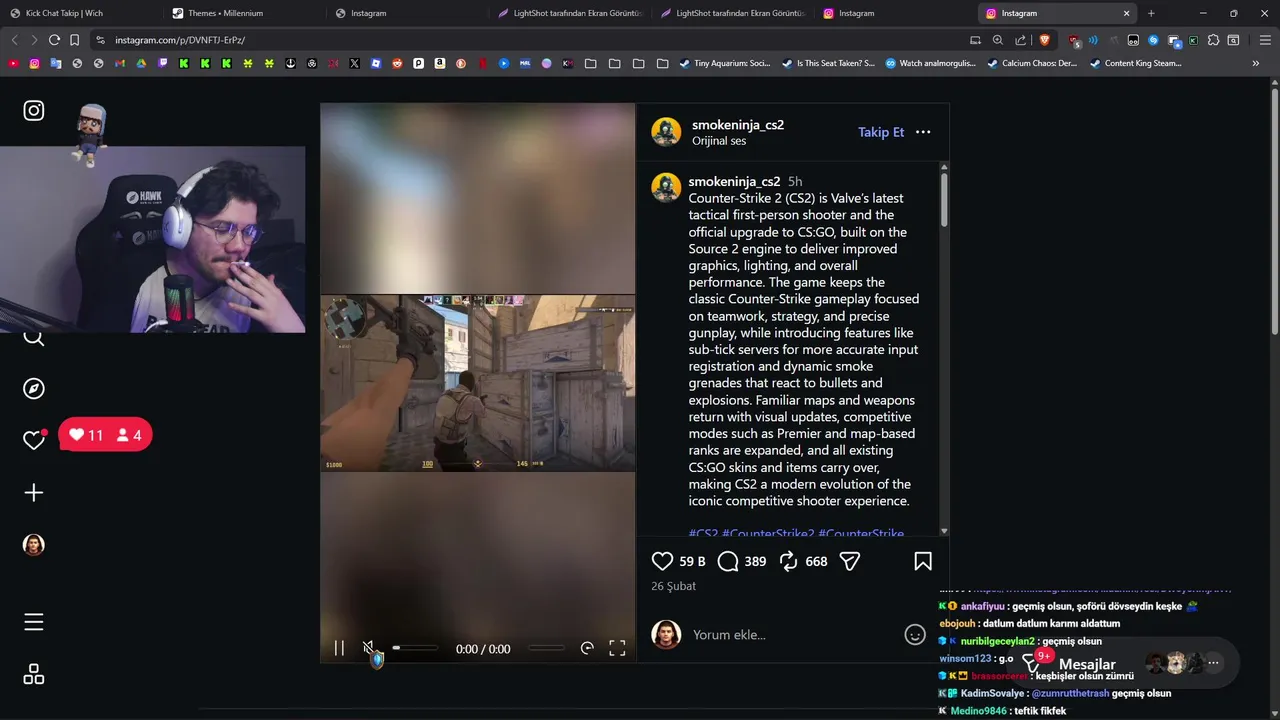The height and width of the screenshot is (720, 1280).
Task: Open the Watch analmorgulis bookmark
Action: click(931, 63)
